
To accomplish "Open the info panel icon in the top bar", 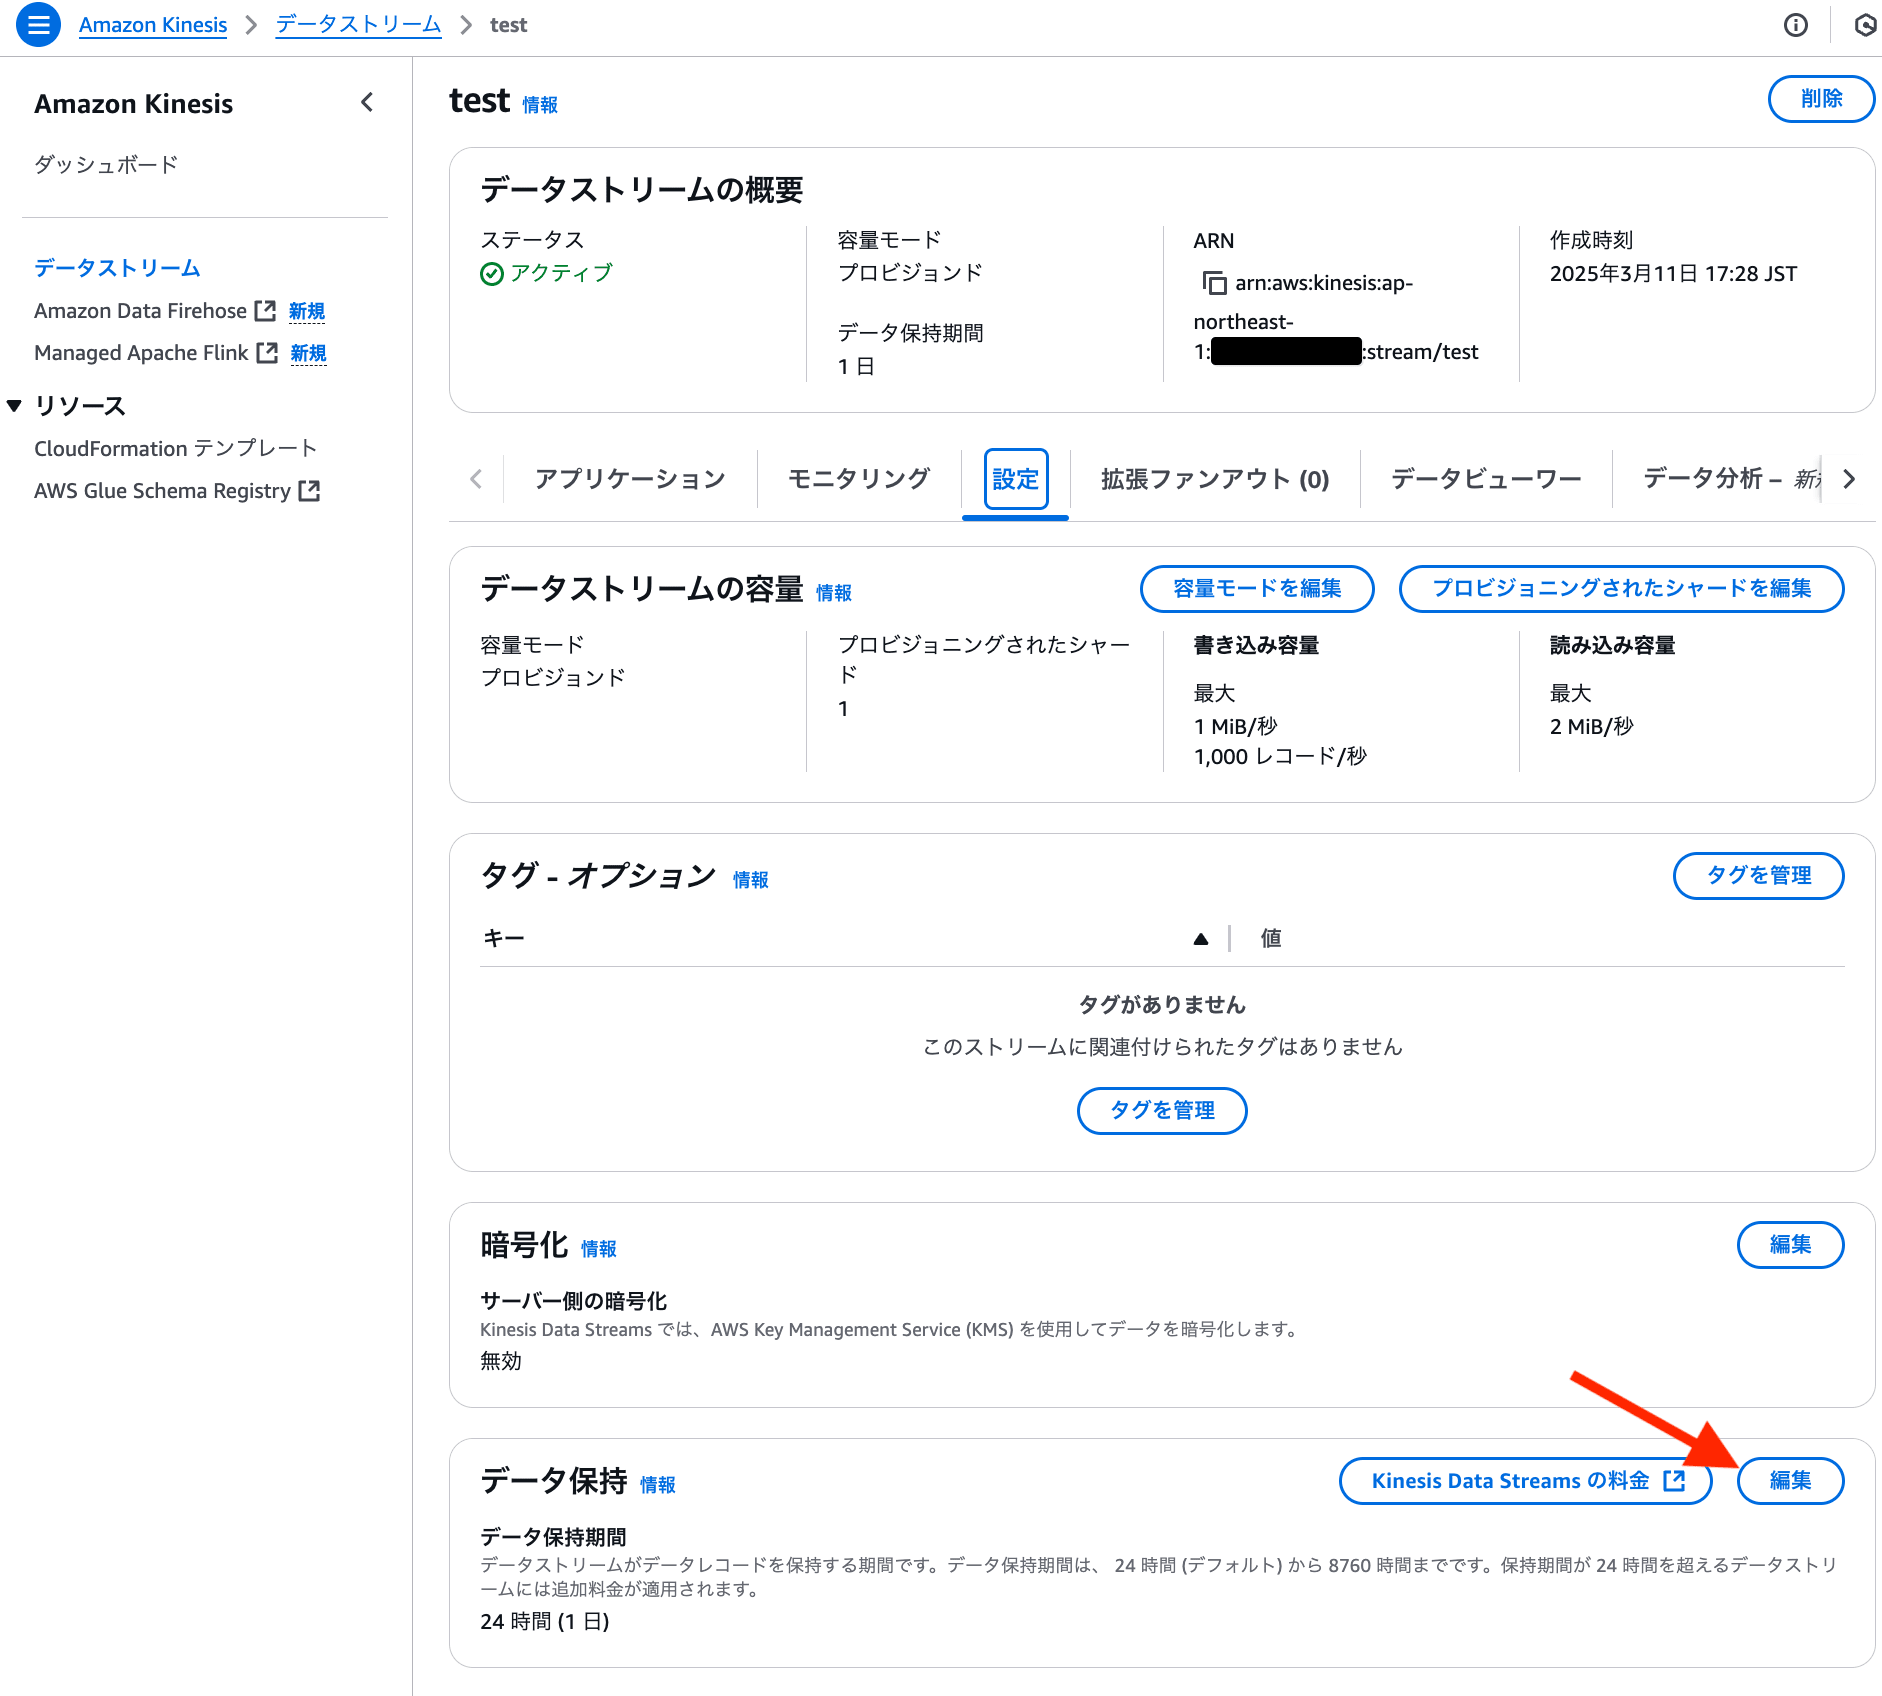I will coord(1796,25).
